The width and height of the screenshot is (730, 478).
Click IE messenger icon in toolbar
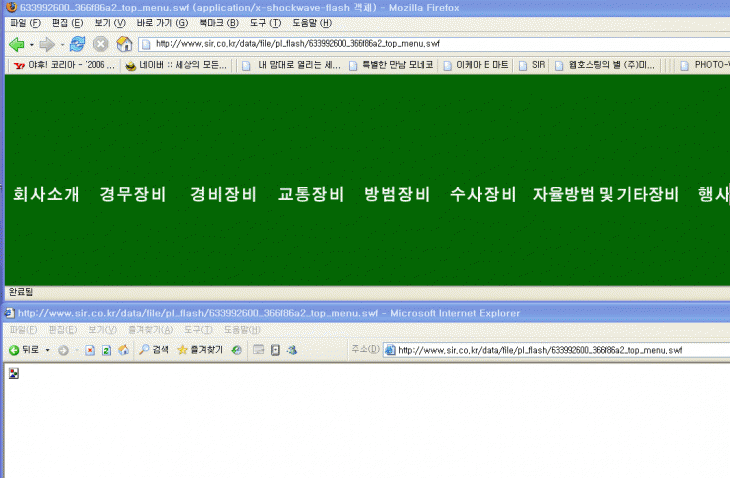pos(292,350)
